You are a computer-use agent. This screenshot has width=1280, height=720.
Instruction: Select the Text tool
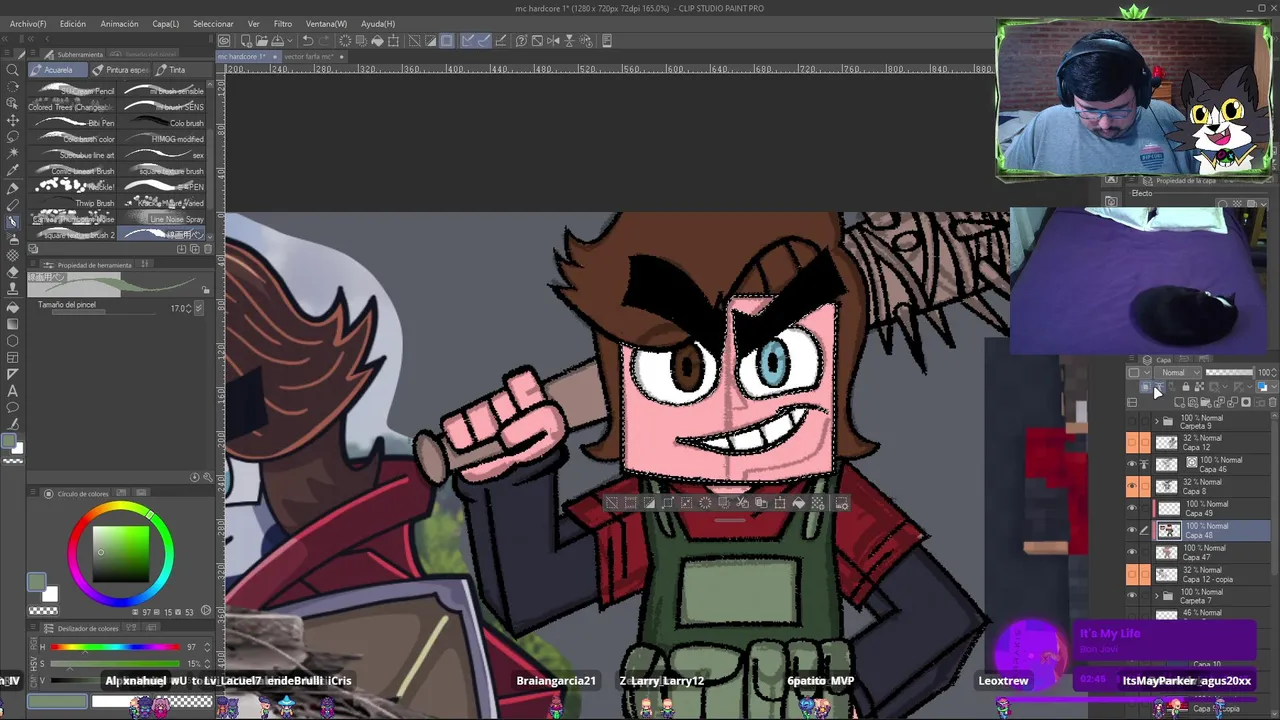(13, 391)
